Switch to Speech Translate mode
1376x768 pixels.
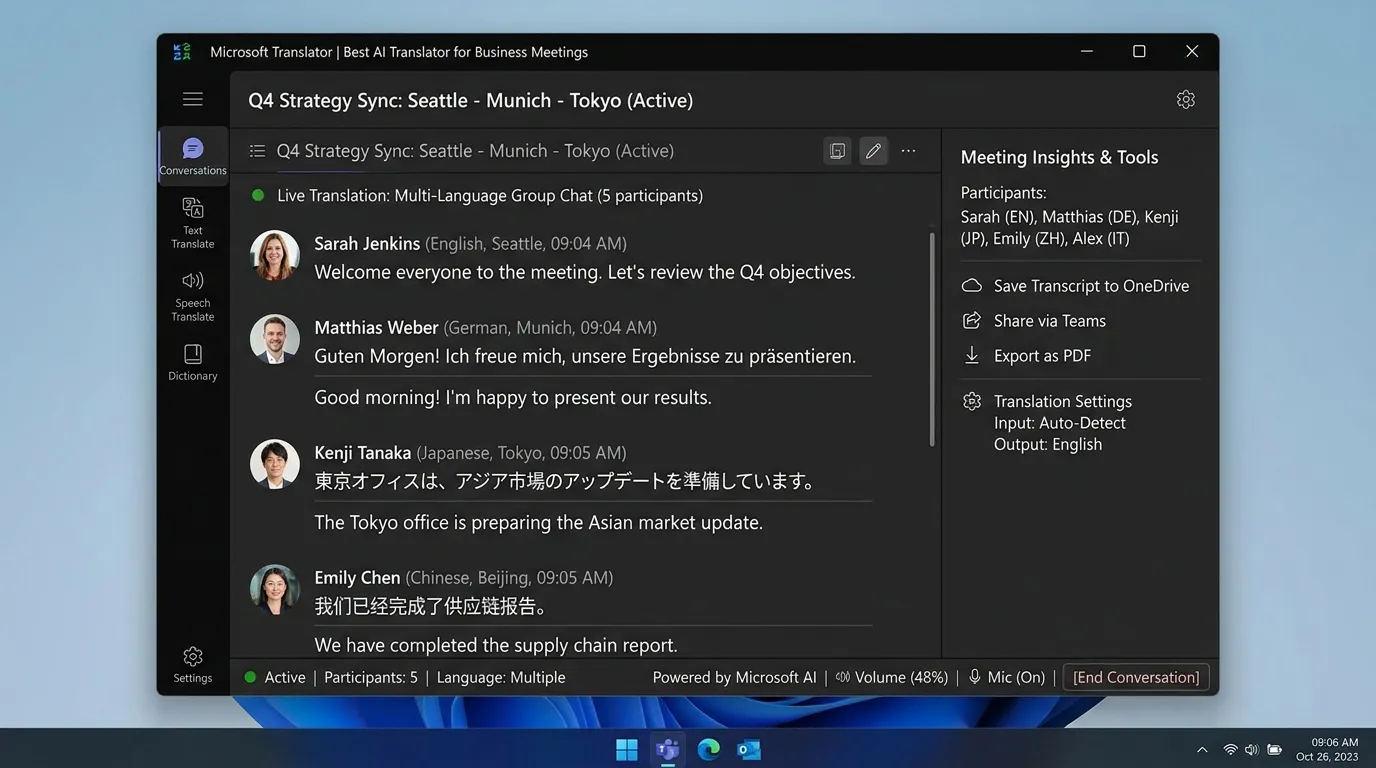click(193, 296)
